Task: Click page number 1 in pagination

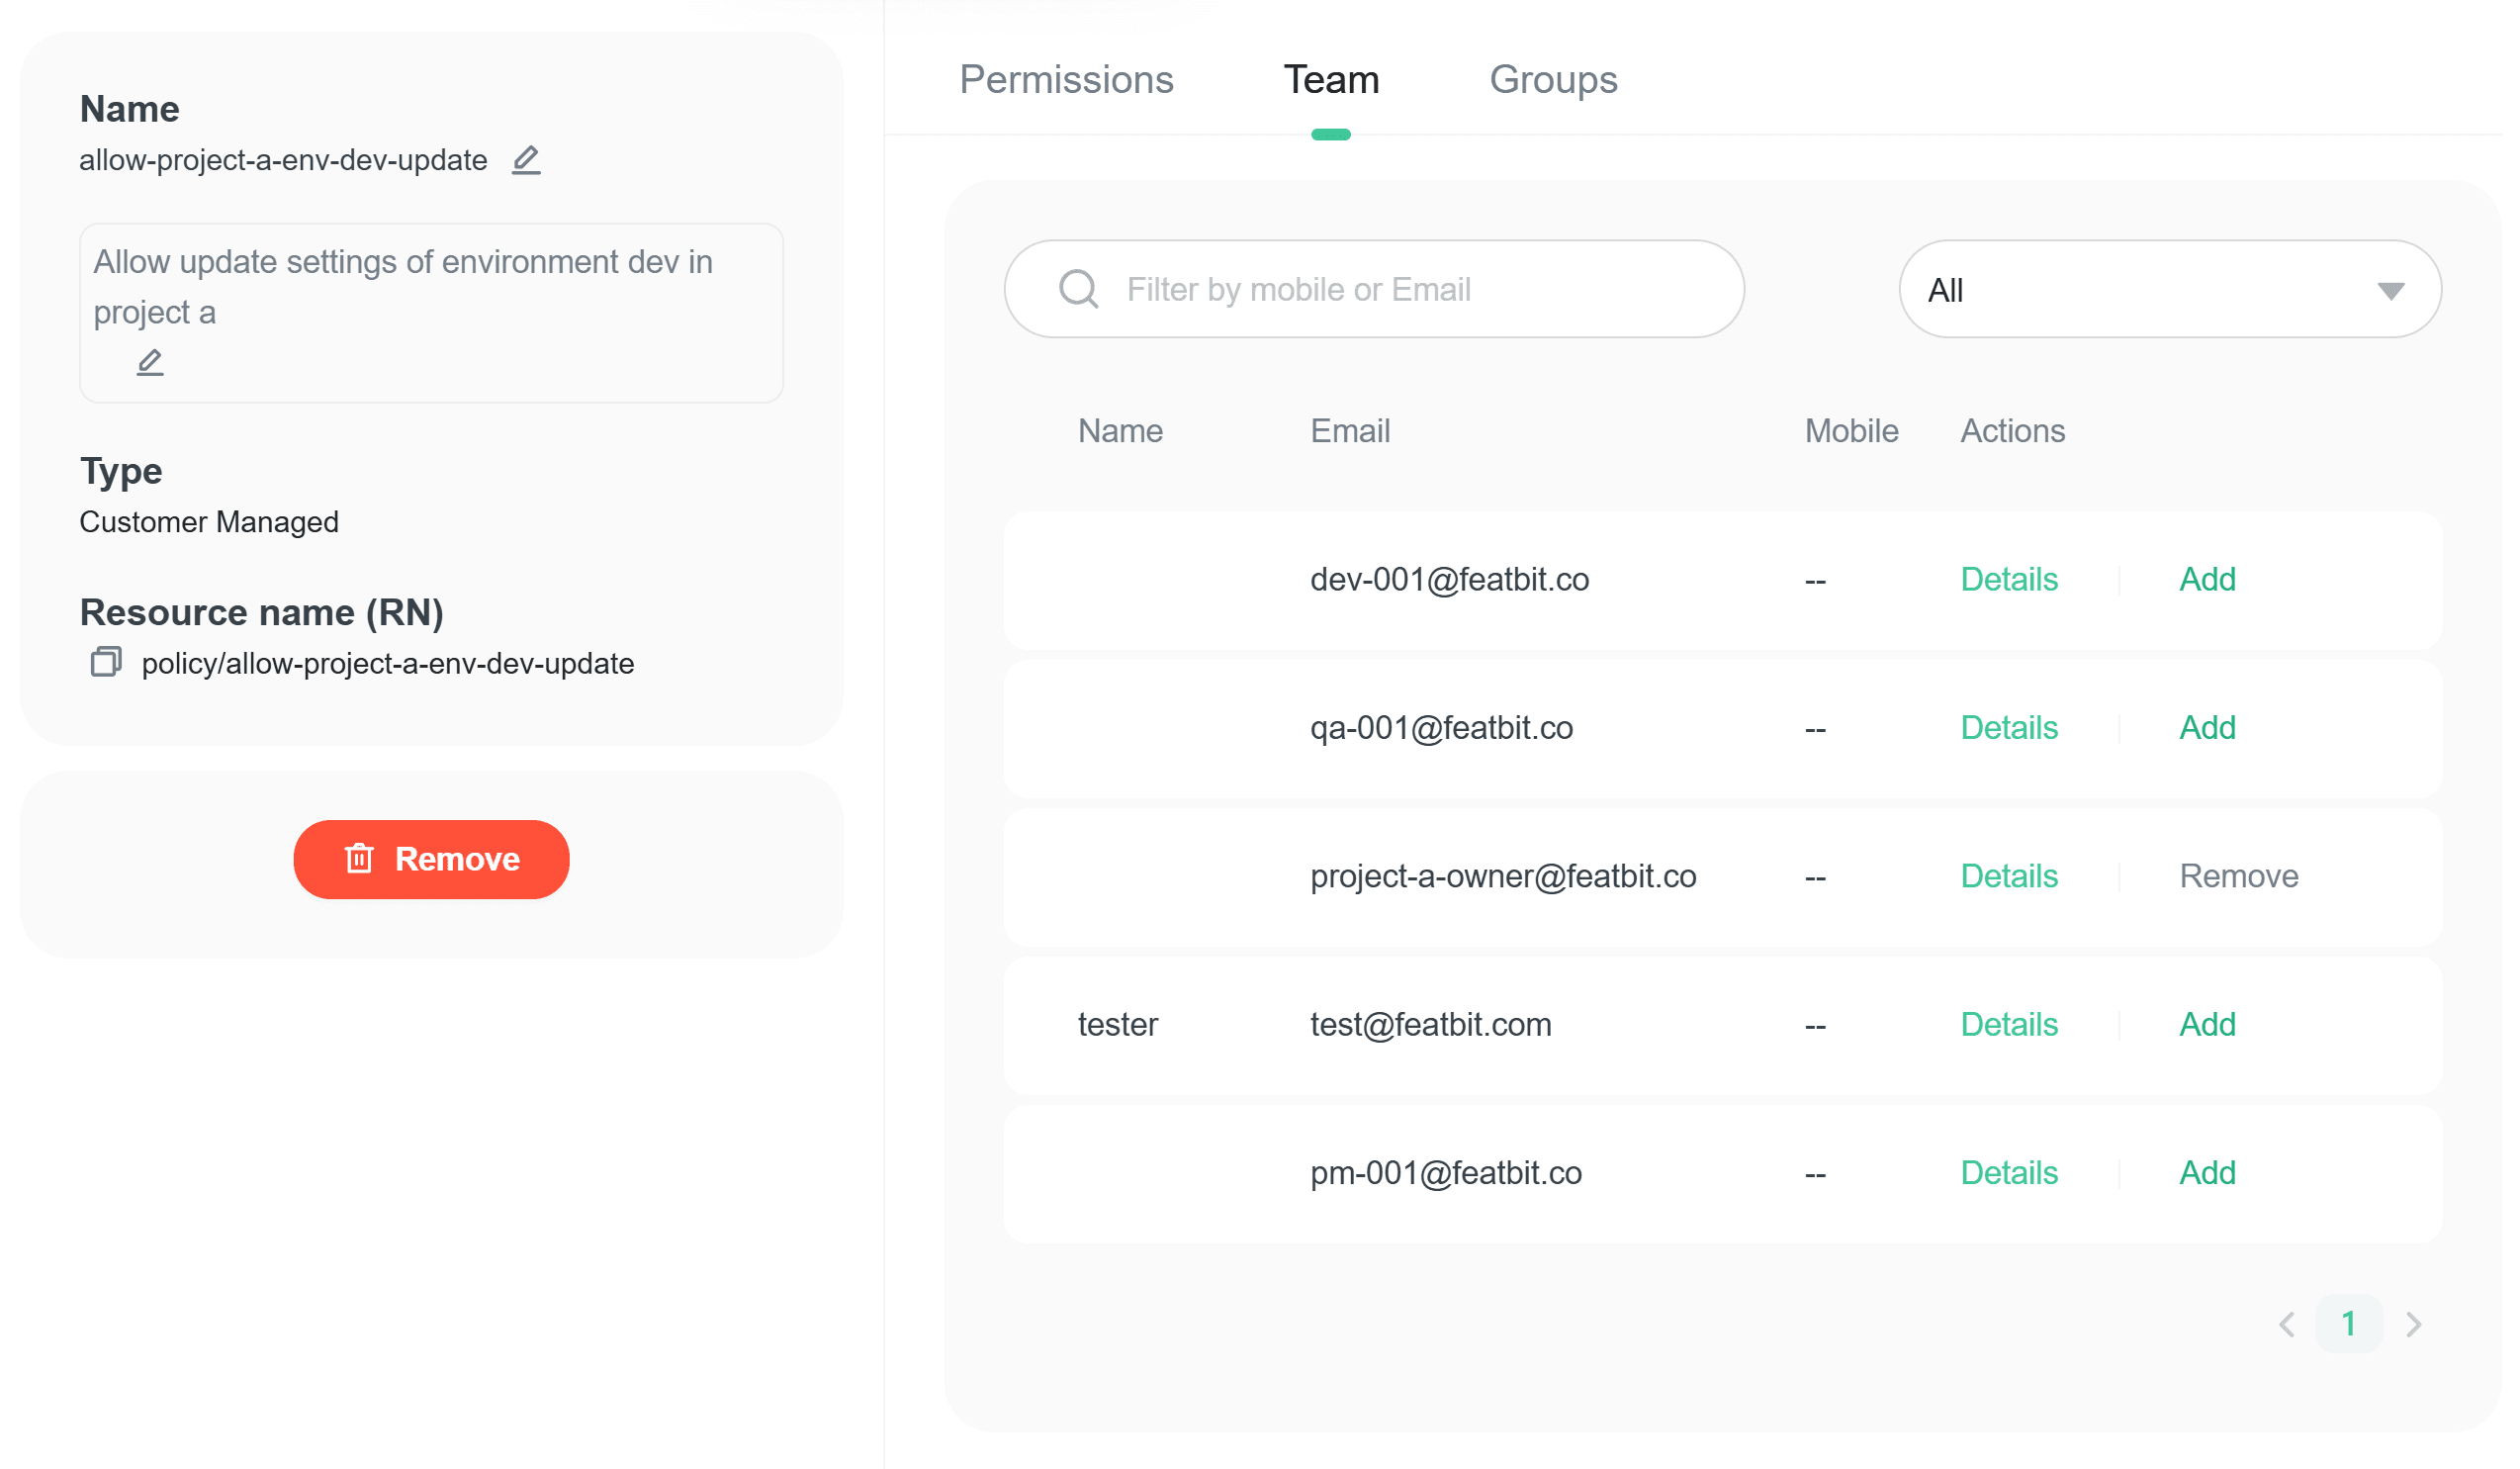Action: tap(2351, 1326)
